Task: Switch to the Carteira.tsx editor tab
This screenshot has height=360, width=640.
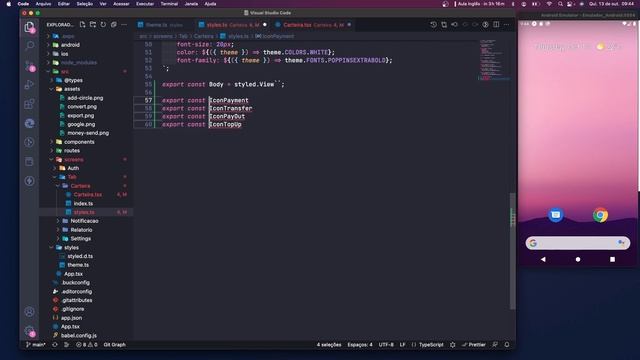Action: (313, 25)
